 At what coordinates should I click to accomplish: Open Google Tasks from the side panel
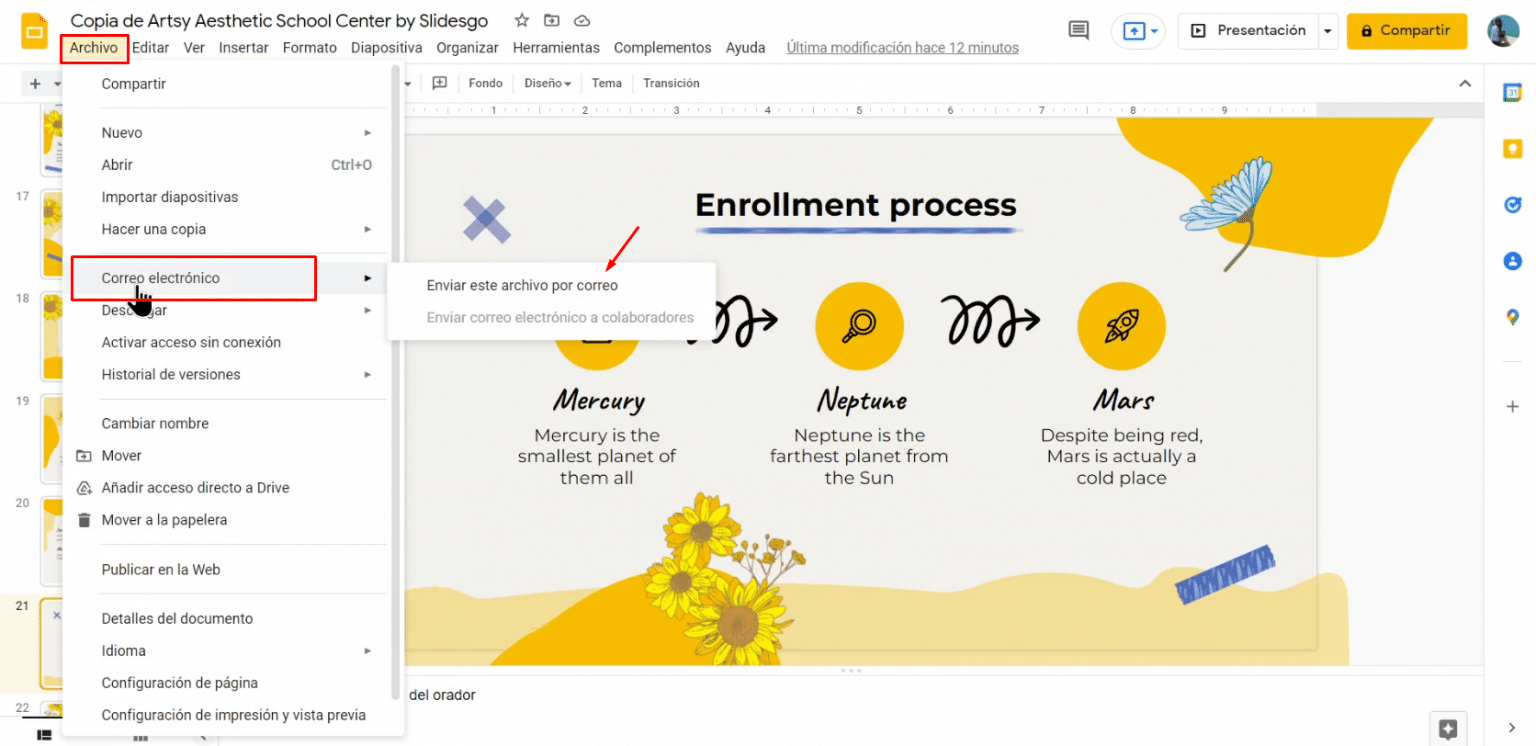tap(1512, 205)
